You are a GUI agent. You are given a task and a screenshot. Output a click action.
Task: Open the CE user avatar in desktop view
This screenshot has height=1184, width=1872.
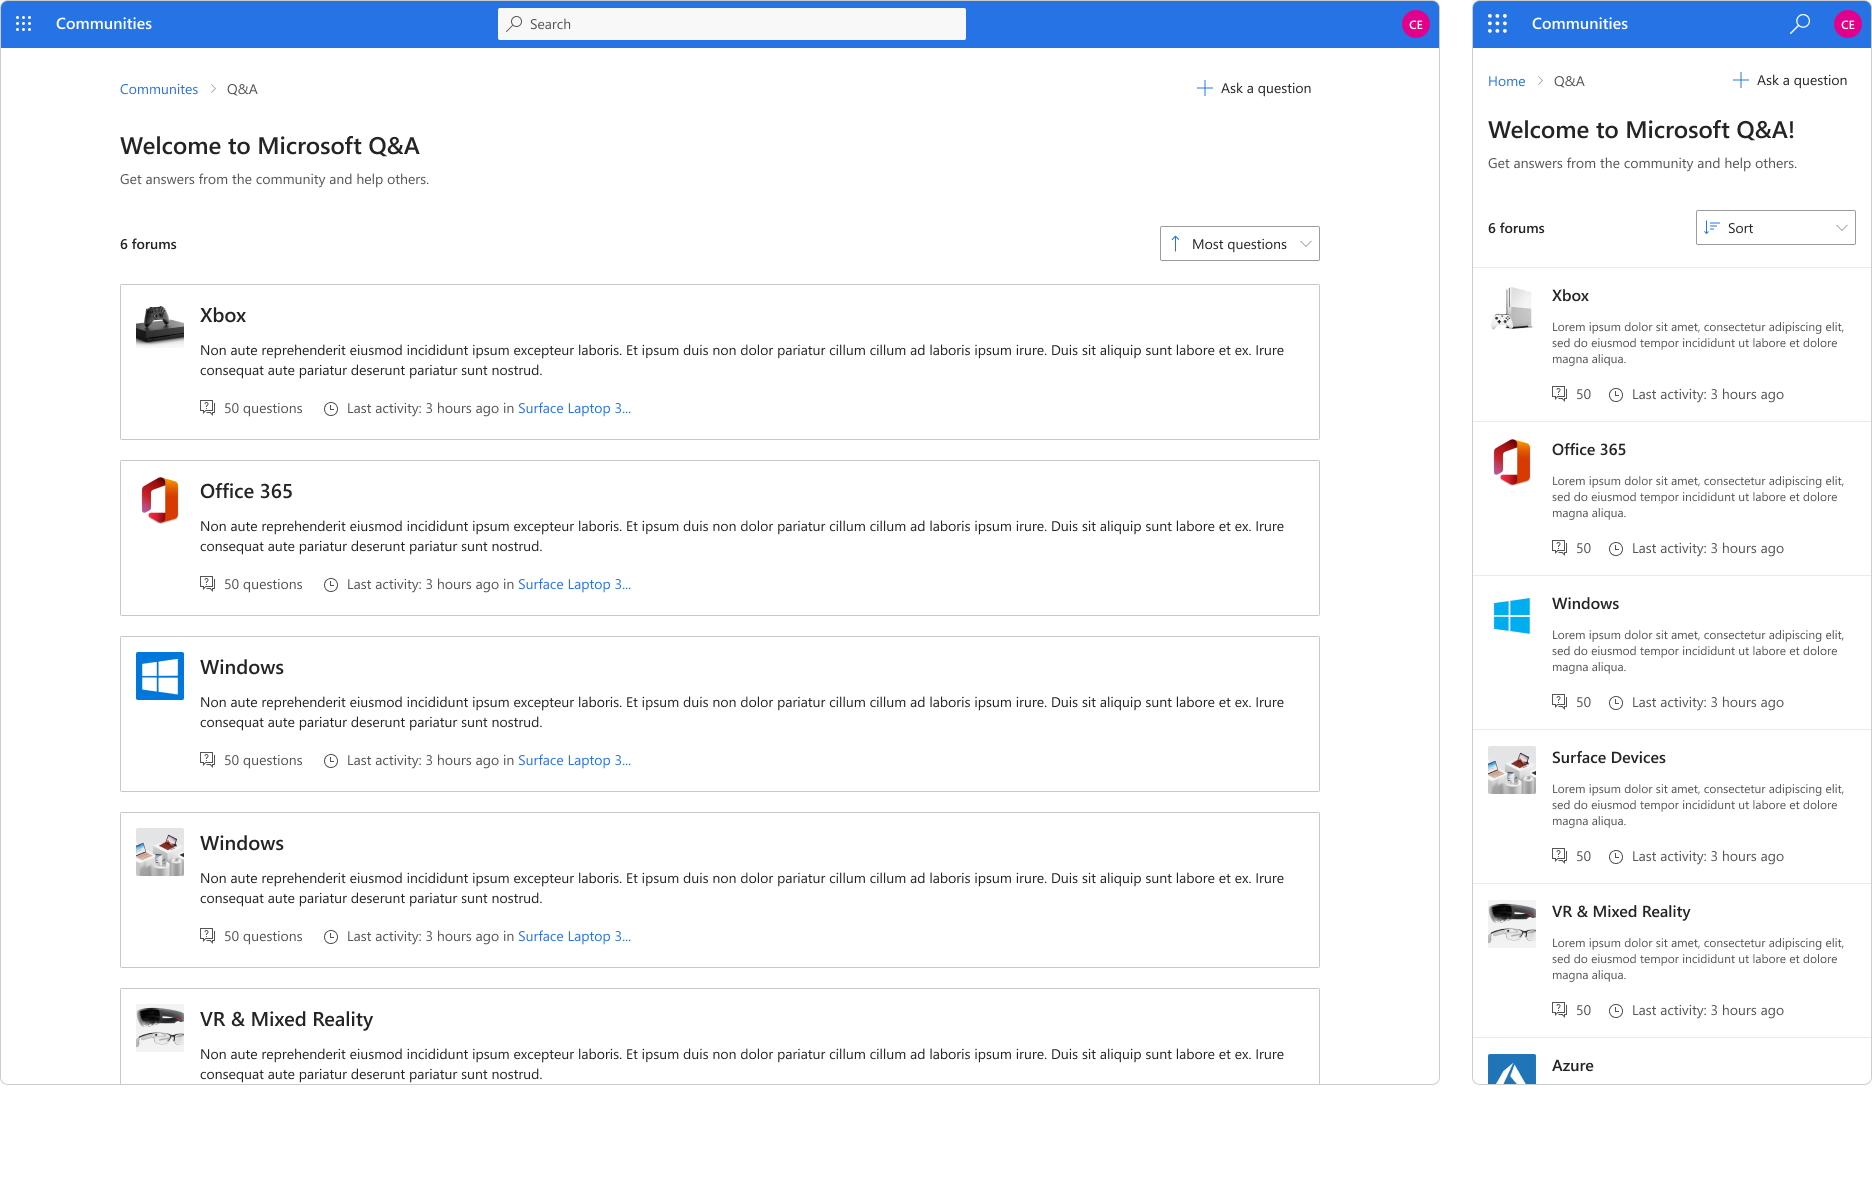(1415, 24)
